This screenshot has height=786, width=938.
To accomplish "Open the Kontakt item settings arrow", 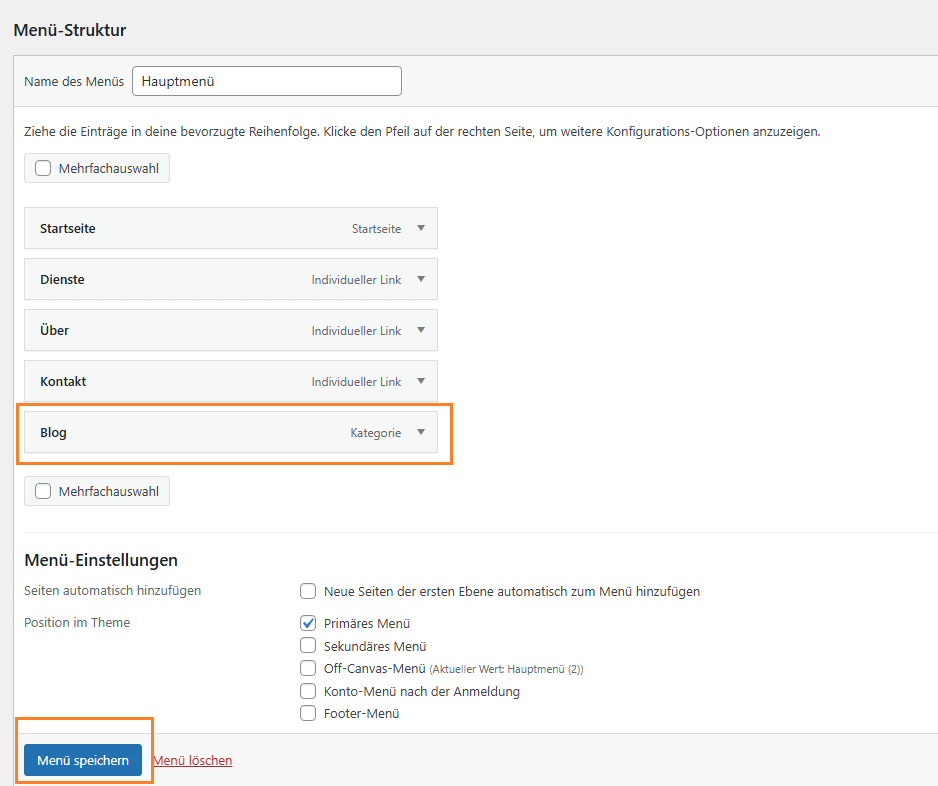I will [423, 381].
